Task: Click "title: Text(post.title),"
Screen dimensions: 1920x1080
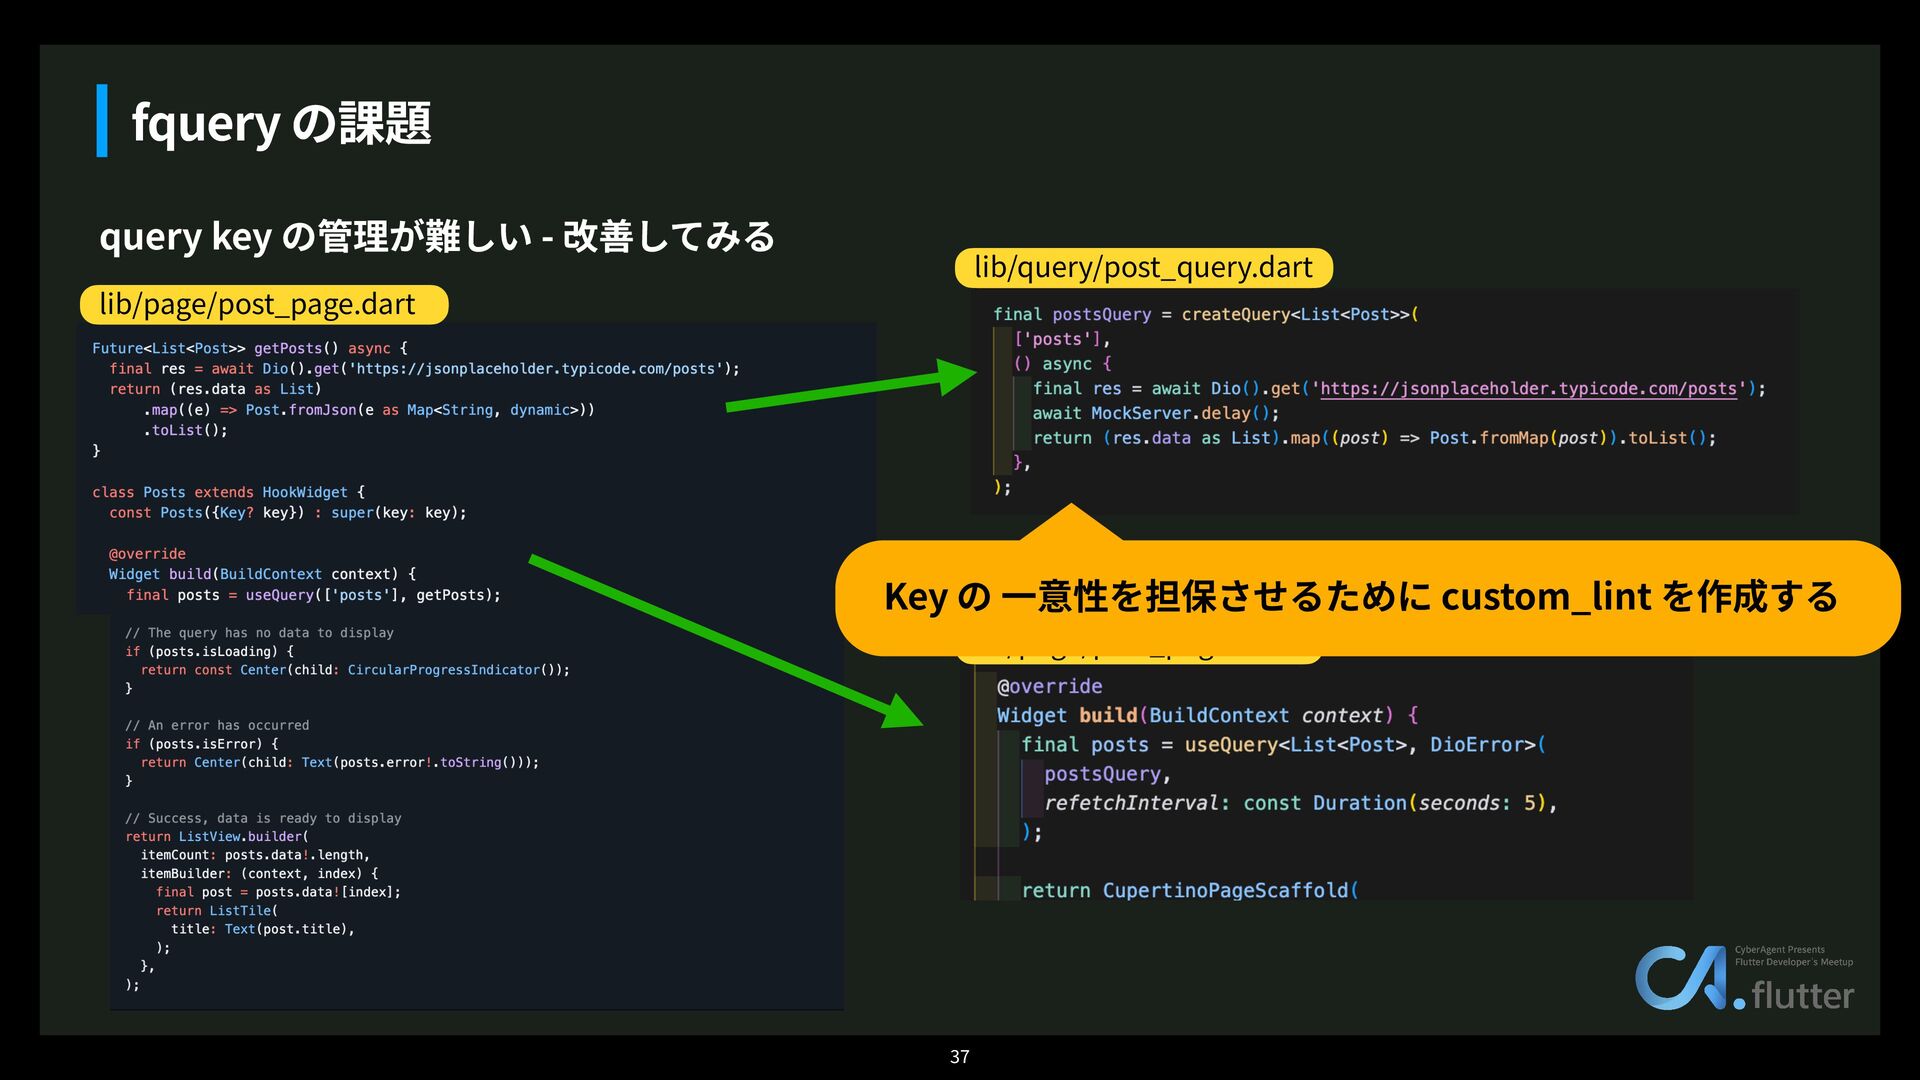Action: [263, 929]
